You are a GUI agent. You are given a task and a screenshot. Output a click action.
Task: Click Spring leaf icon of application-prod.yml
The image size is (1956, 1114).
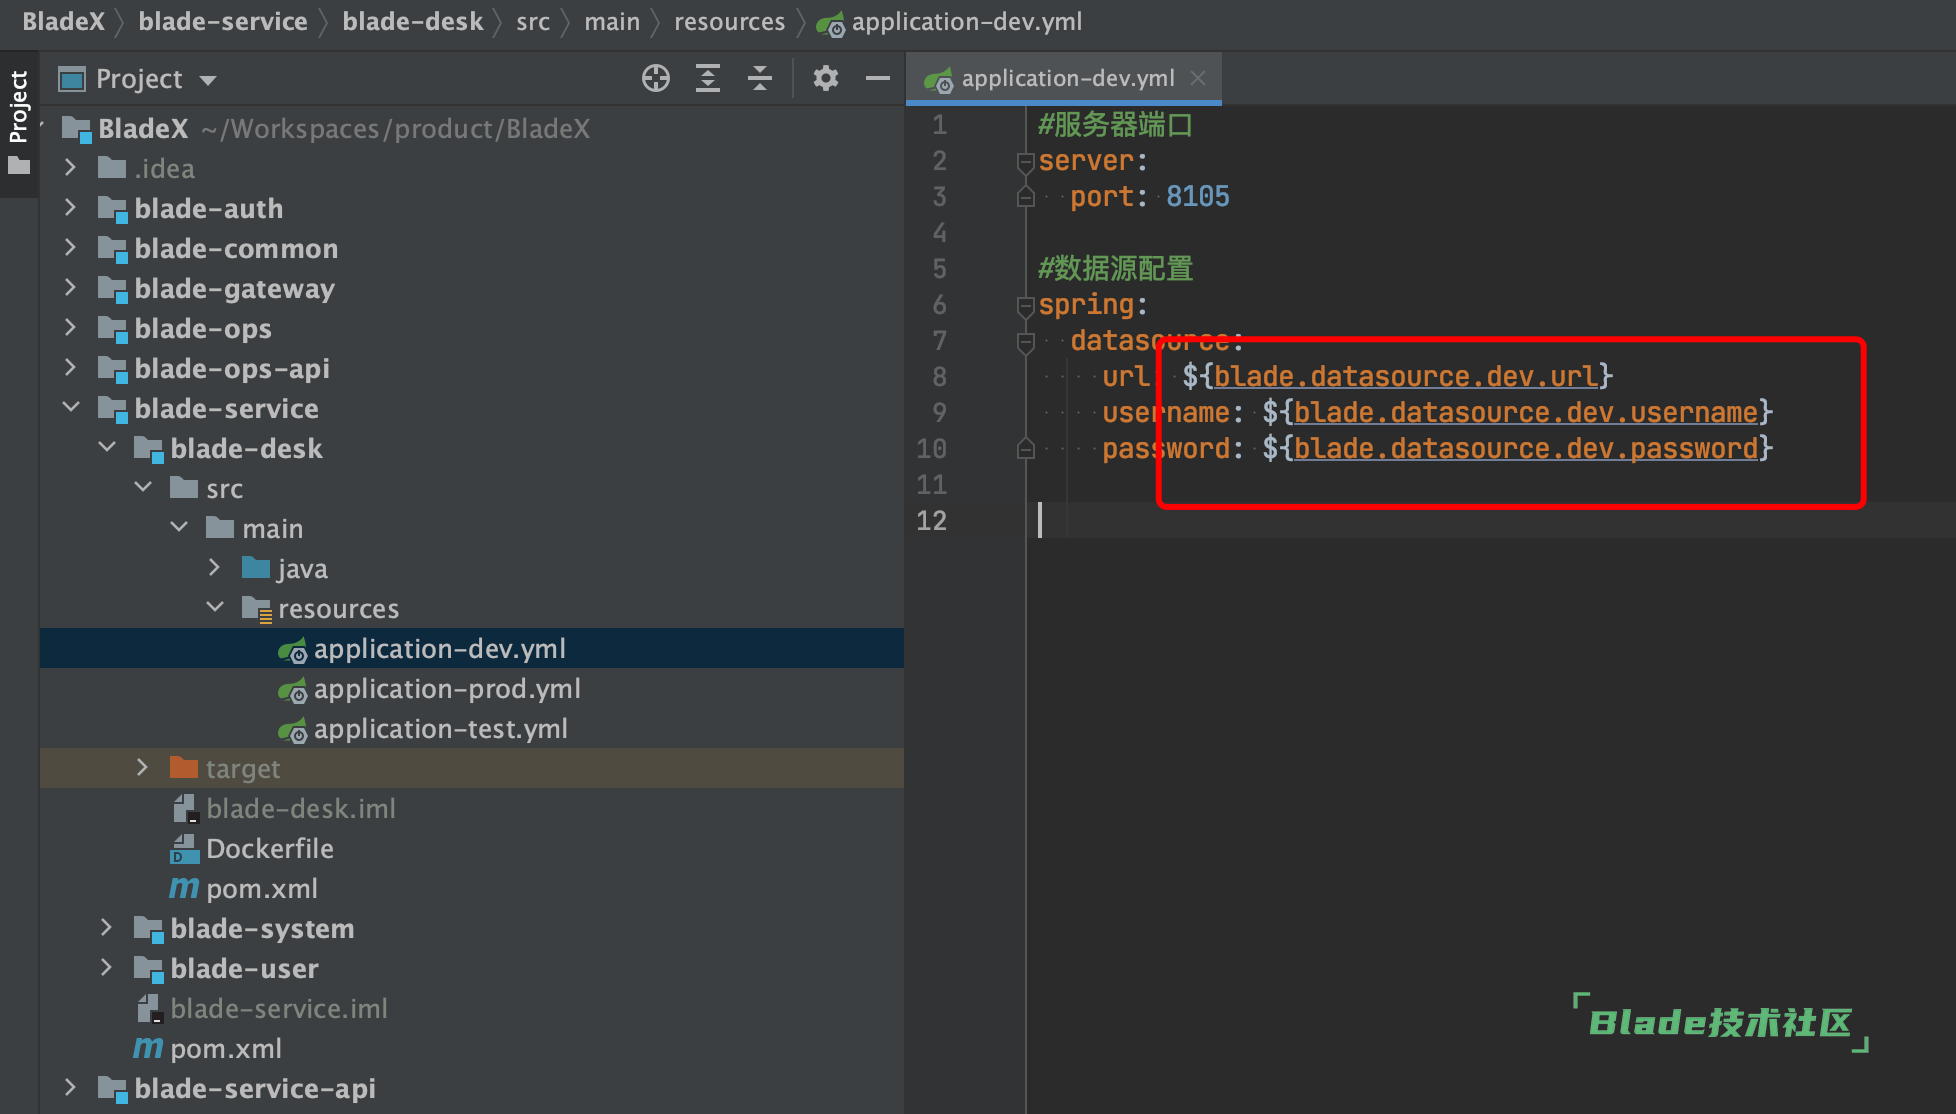tap(292, 690)
